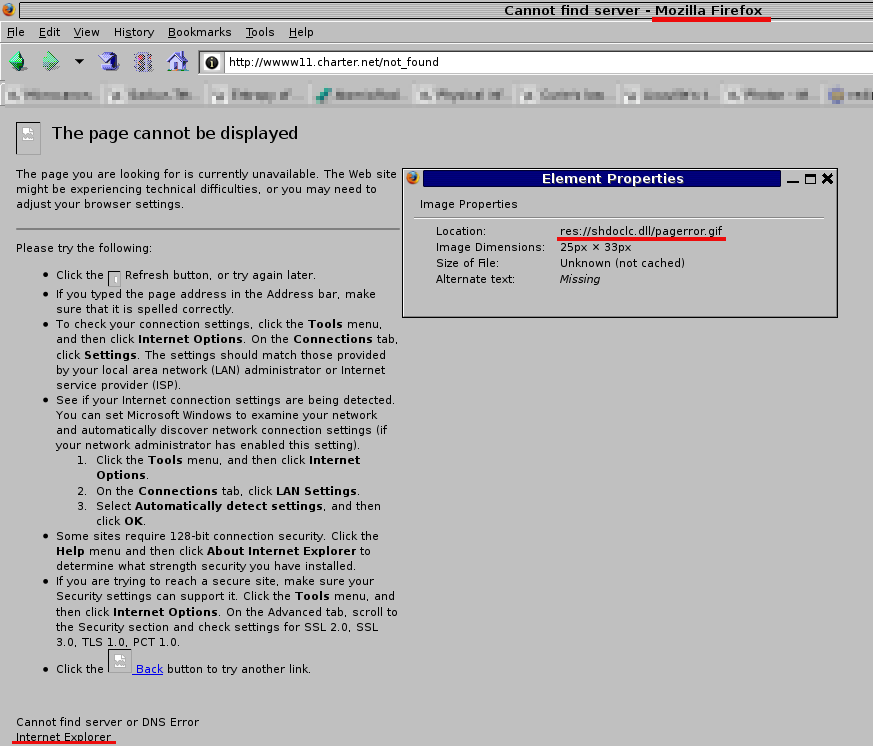Click the heading 'The page cannot be displayed'

175,134
